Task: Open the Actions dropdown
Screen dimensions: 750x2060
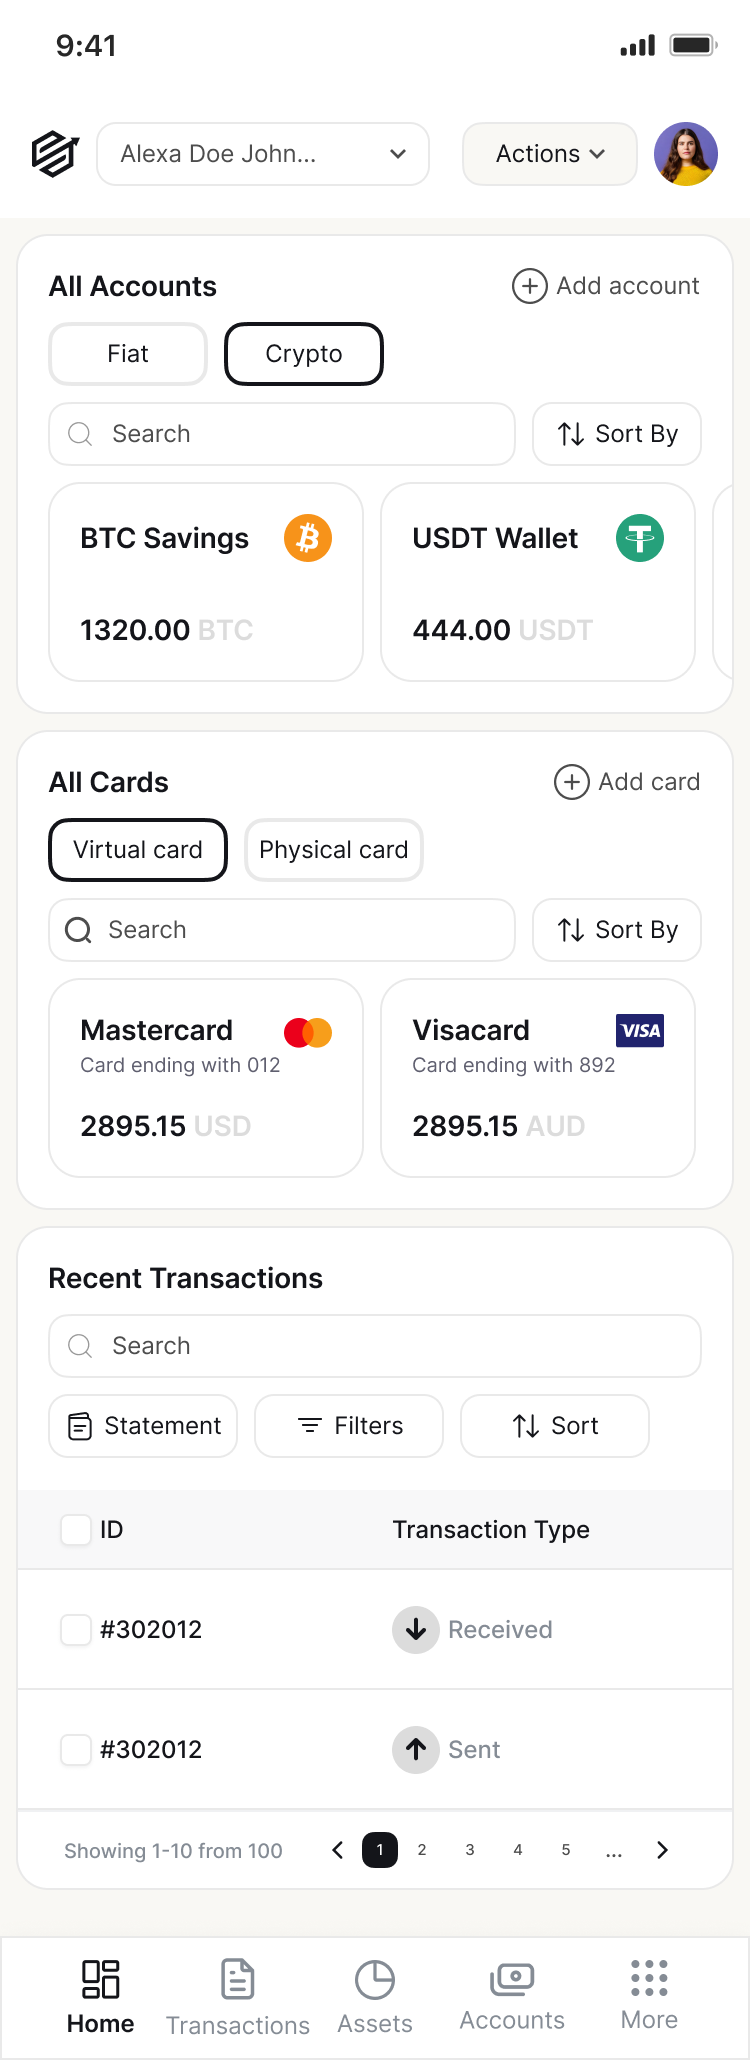Action: [549, 154]
